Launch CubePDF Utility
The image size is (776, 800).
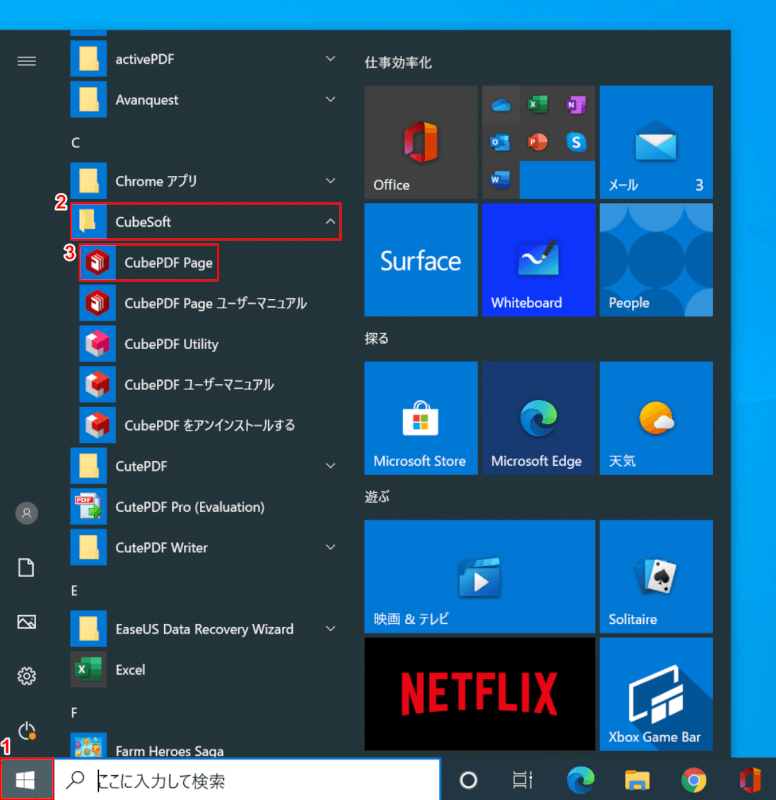(x=208, y=344)
